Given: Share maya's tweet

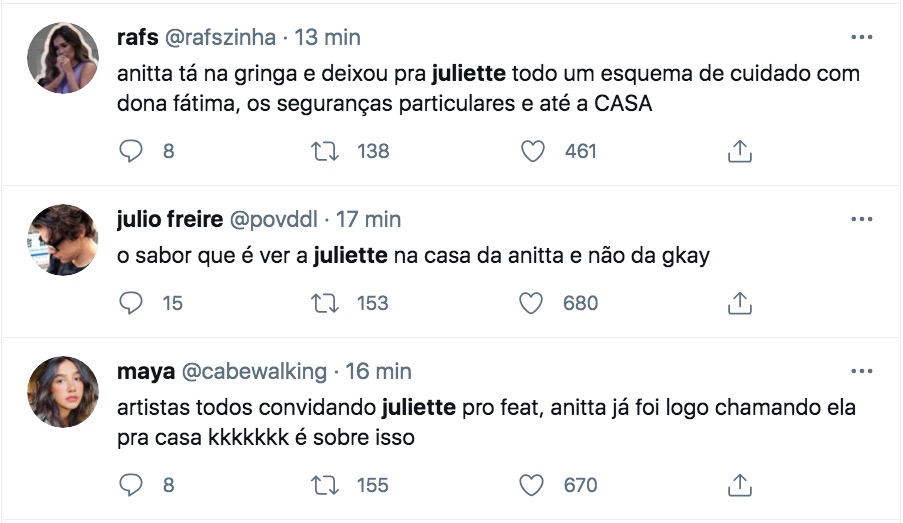Looking at the screenshot, I should (x=739, y=485).
